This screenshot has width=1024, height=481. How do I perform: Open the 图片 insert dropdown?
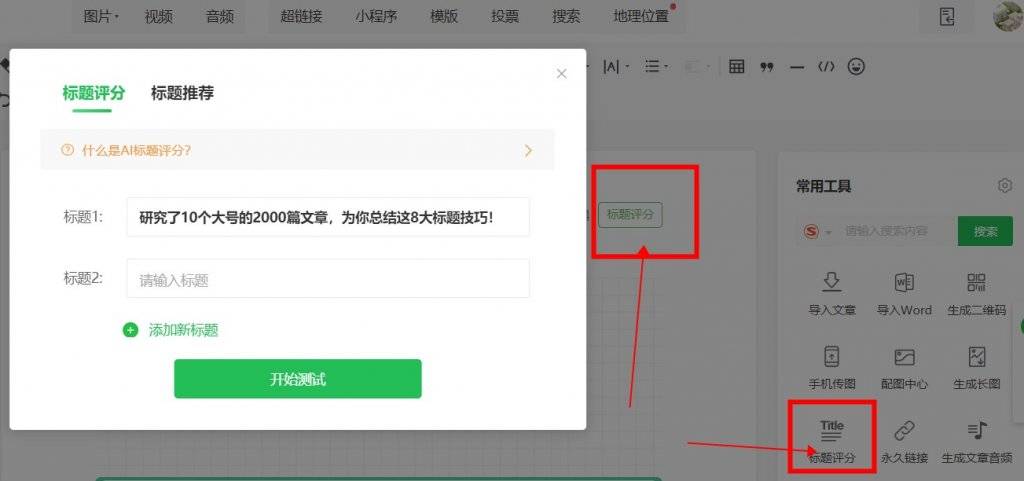pyautogui.click(x=101, y=16)
